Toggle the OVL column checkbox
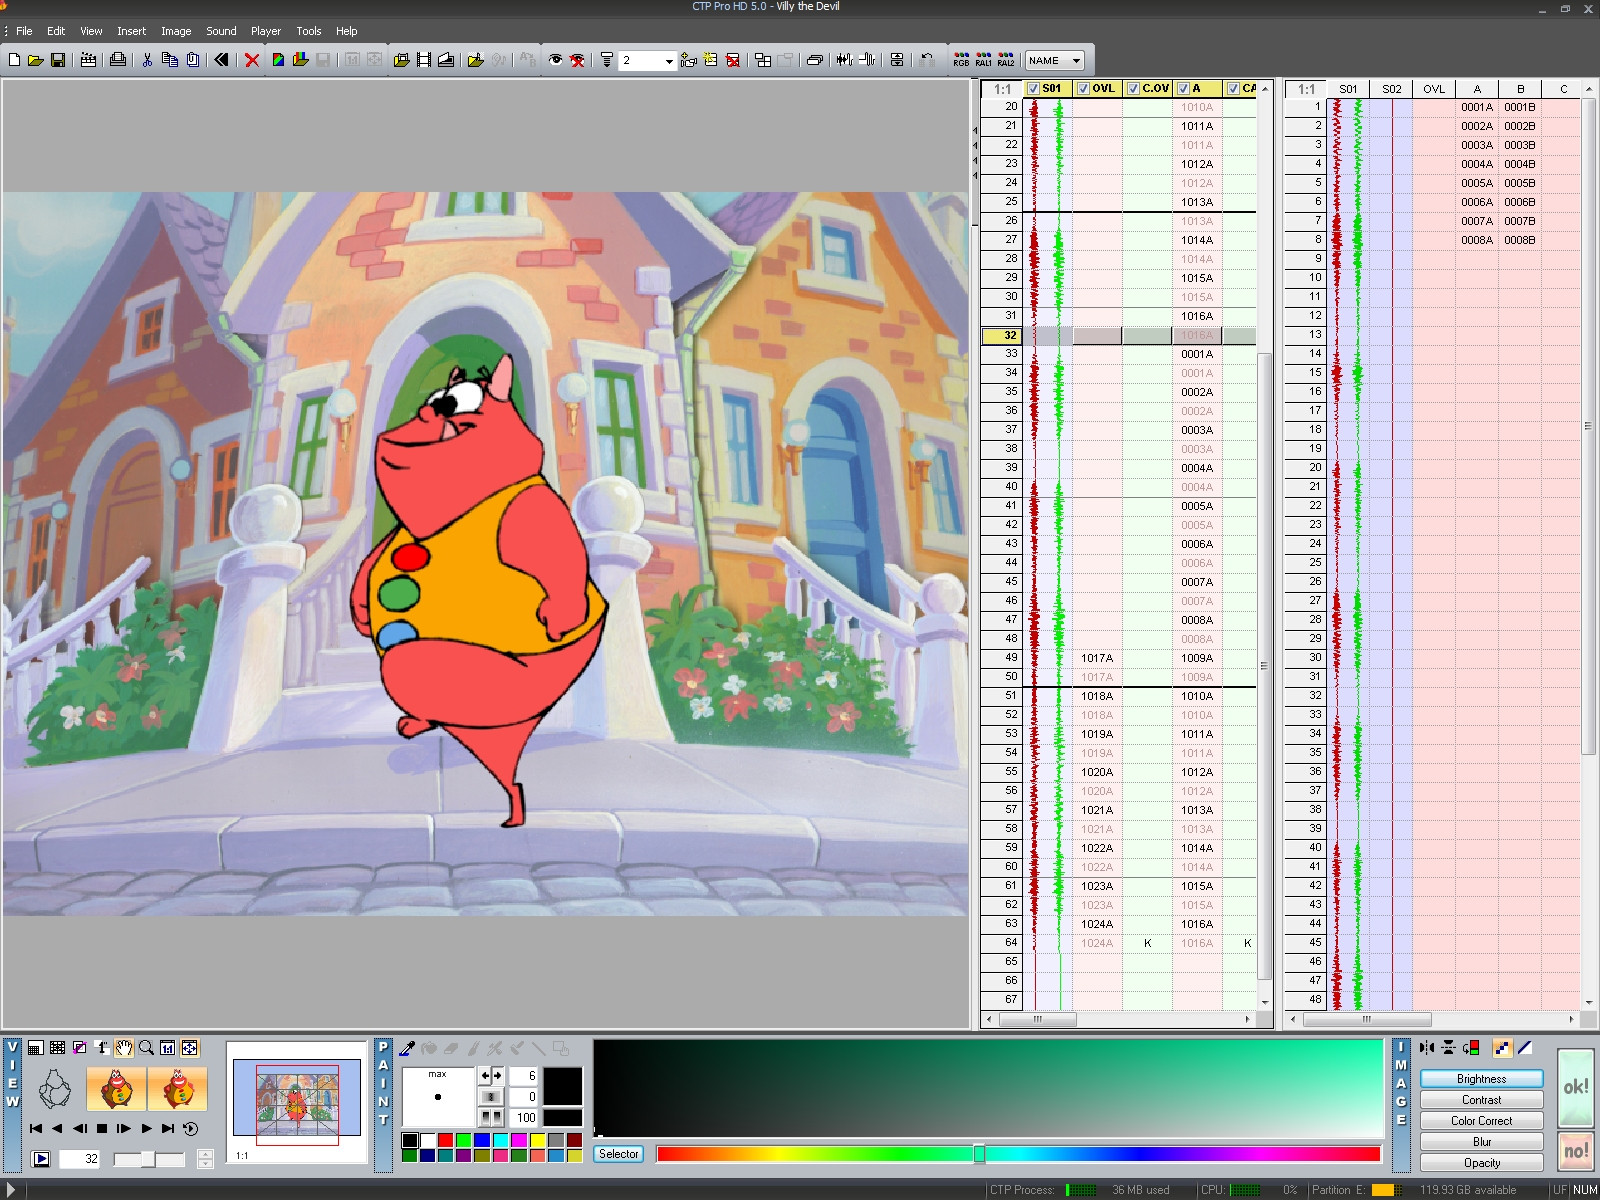The image size is (1600, 1200). [x=1083, y=88]
